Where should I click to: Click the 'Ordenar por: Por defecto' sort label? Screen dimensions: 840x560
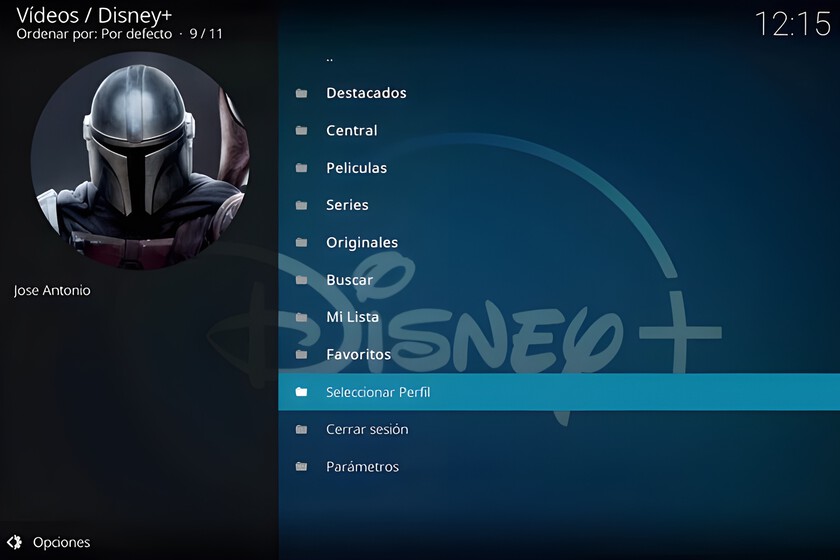(94, 34)
